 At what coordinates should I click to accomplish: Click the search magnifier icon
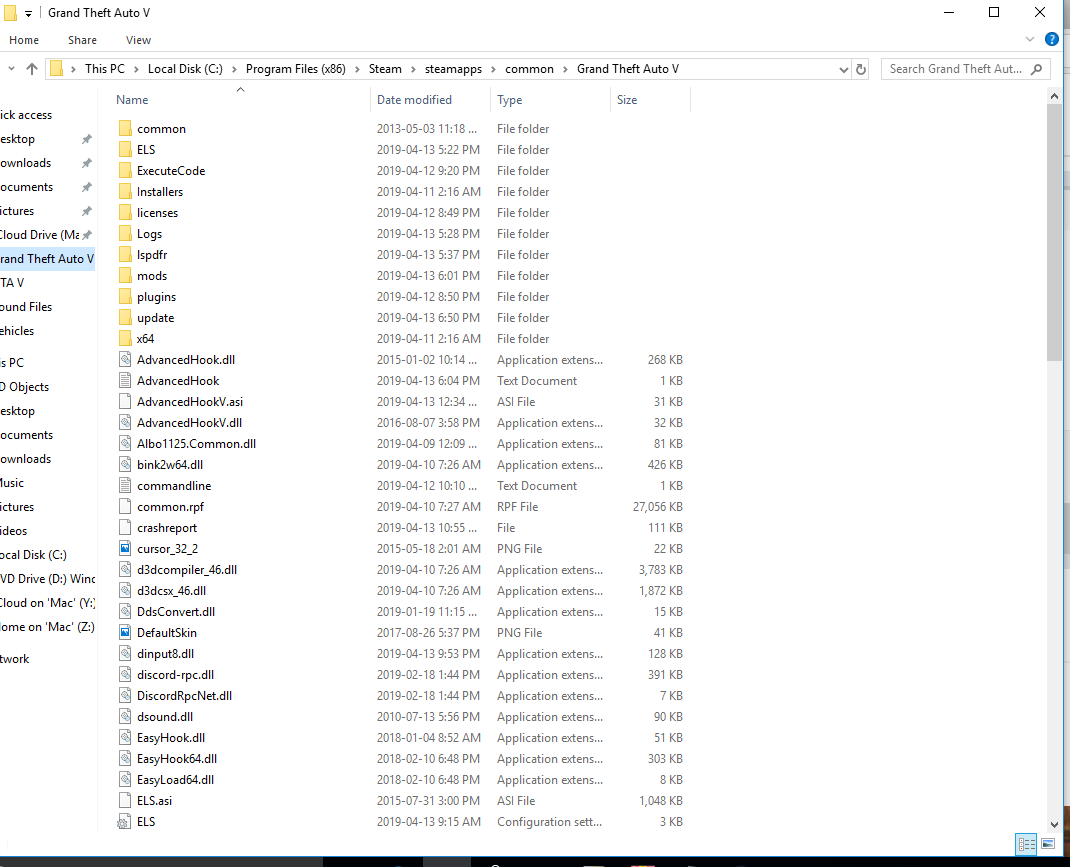pos(1037,69)
